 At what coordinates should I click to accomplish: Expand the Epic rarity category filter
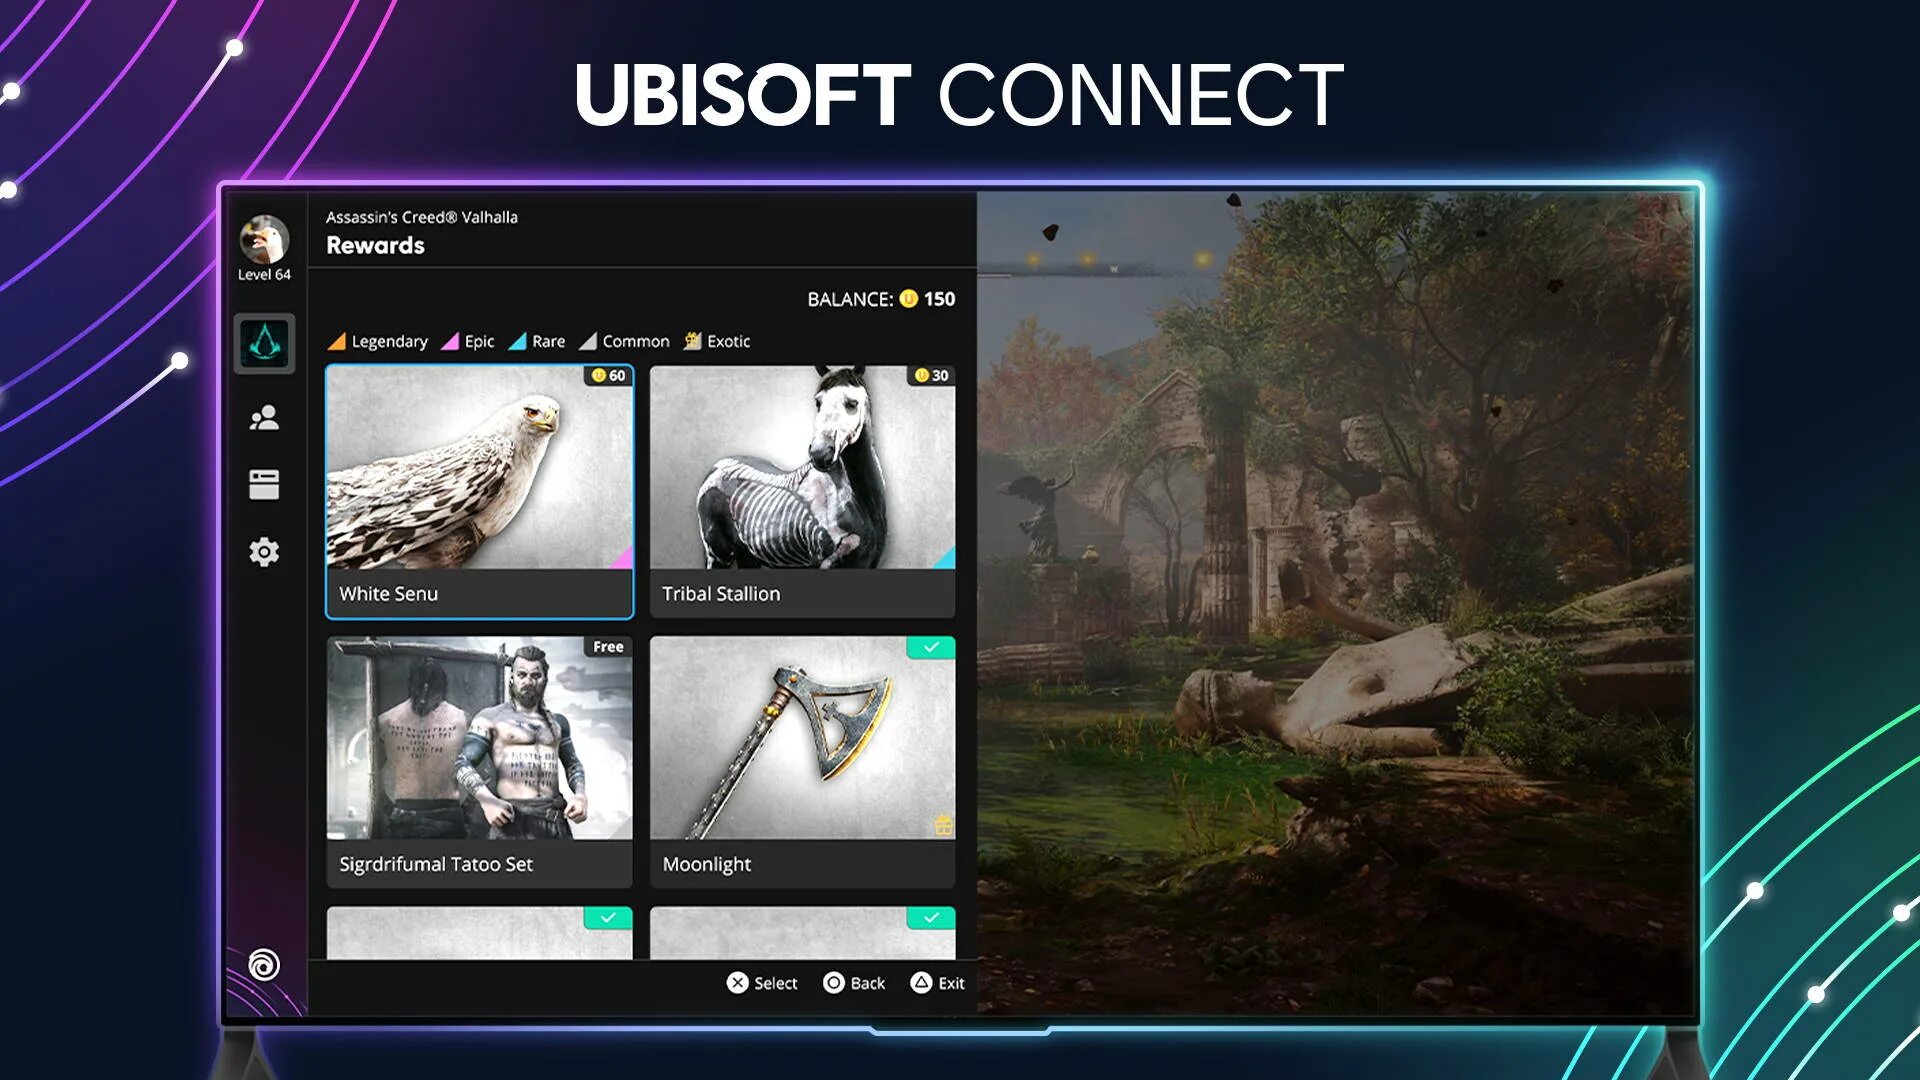tap(467, 340)
